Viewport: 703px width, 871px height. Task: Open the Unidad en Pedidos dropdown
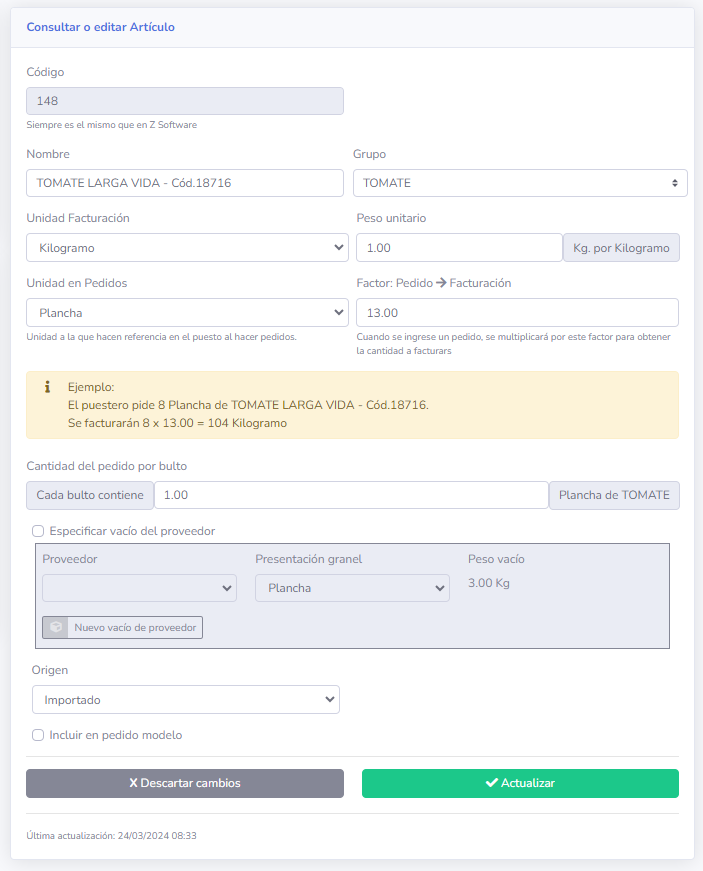click(187, 313)
